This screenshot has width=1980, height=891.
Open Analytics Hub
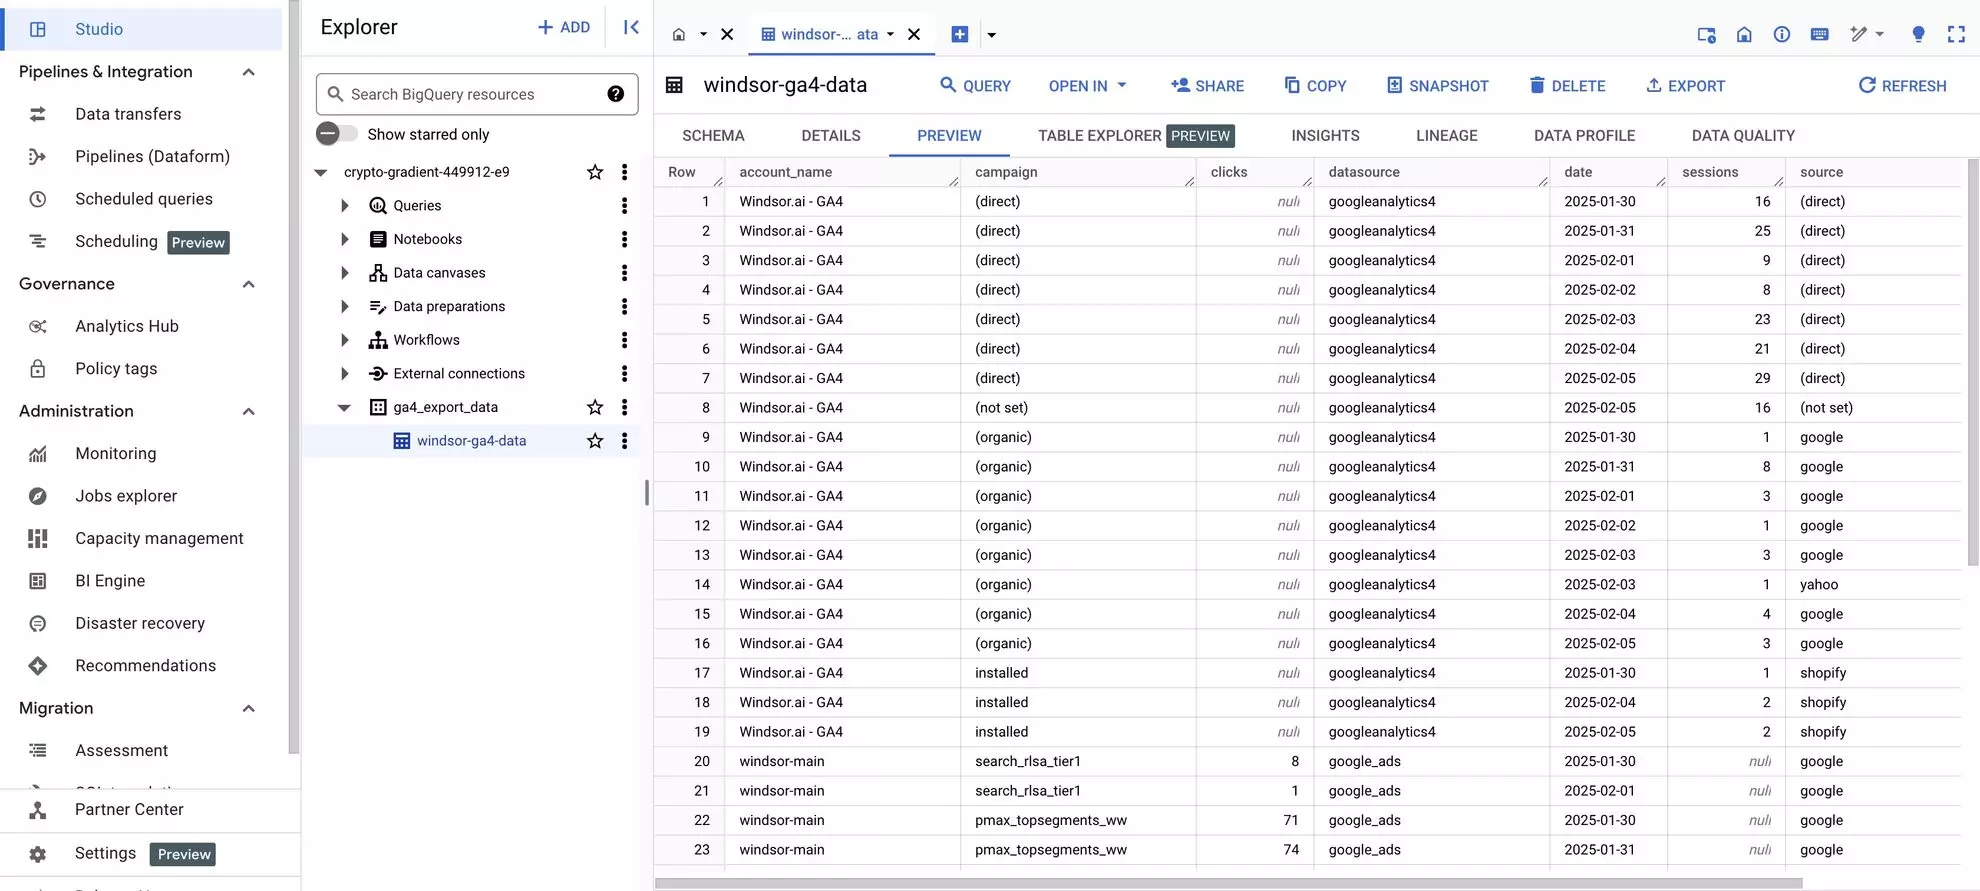(x=126, y=326)
